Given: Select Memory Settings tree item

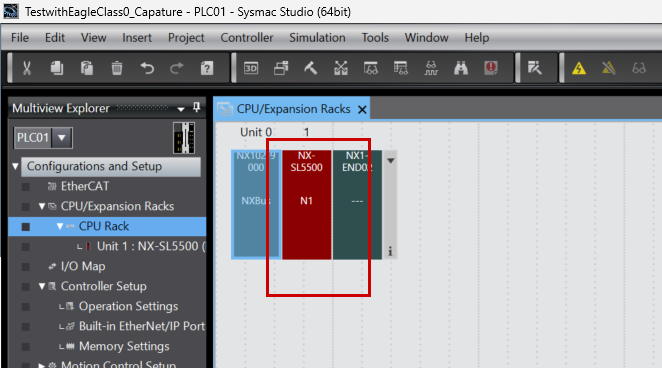Looking at the screenshot, I should pyautogui.click(x=124, y=346).
